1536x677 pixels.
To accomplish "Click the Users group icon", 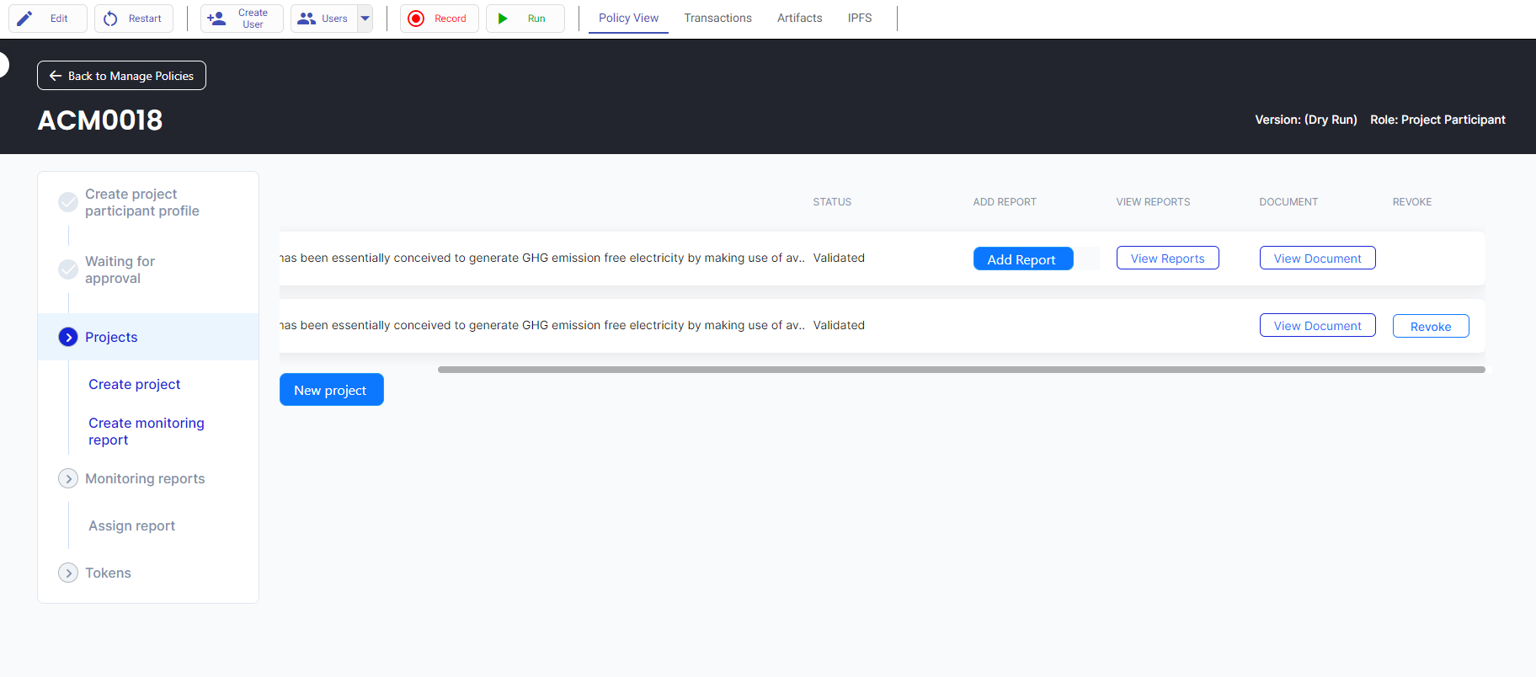I will click(307, 19).
